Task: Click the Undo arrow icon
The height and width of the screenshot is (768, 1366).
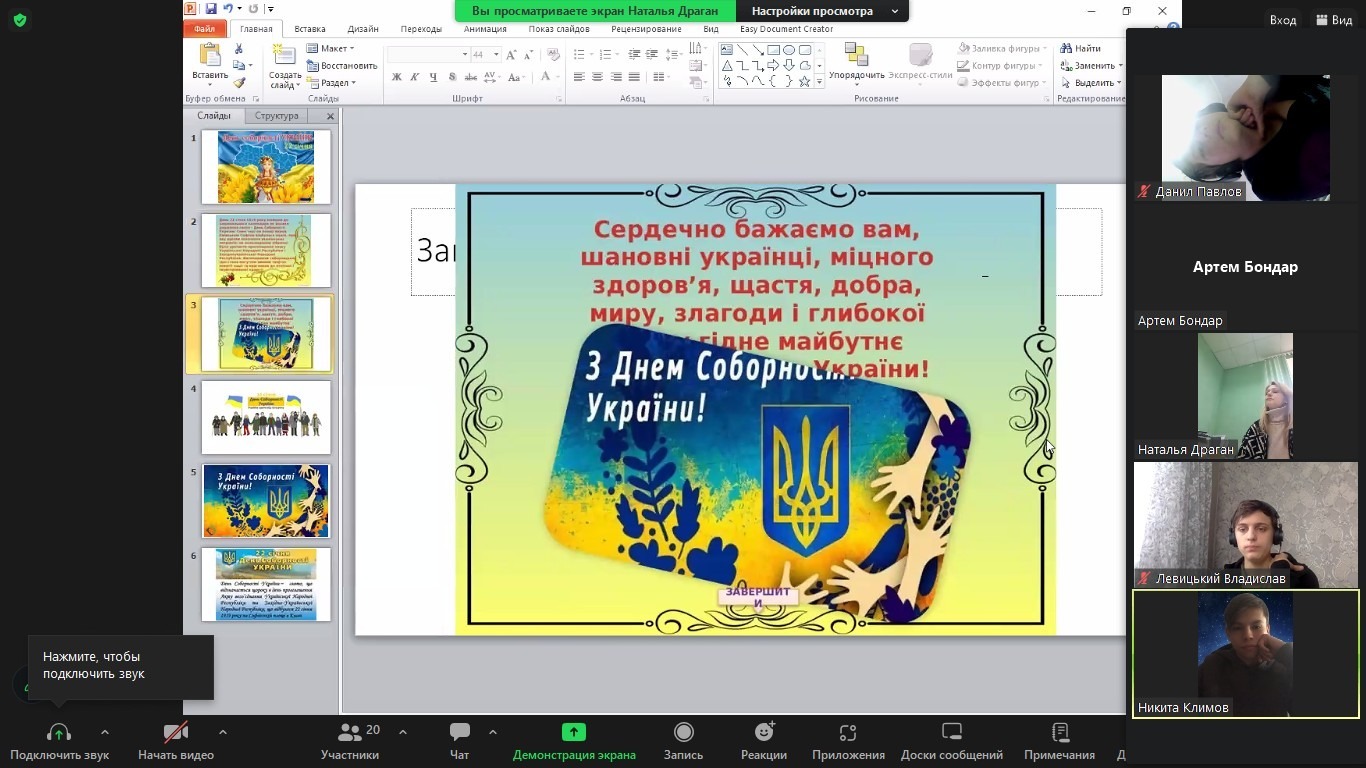Action: [x=228, y=9]
